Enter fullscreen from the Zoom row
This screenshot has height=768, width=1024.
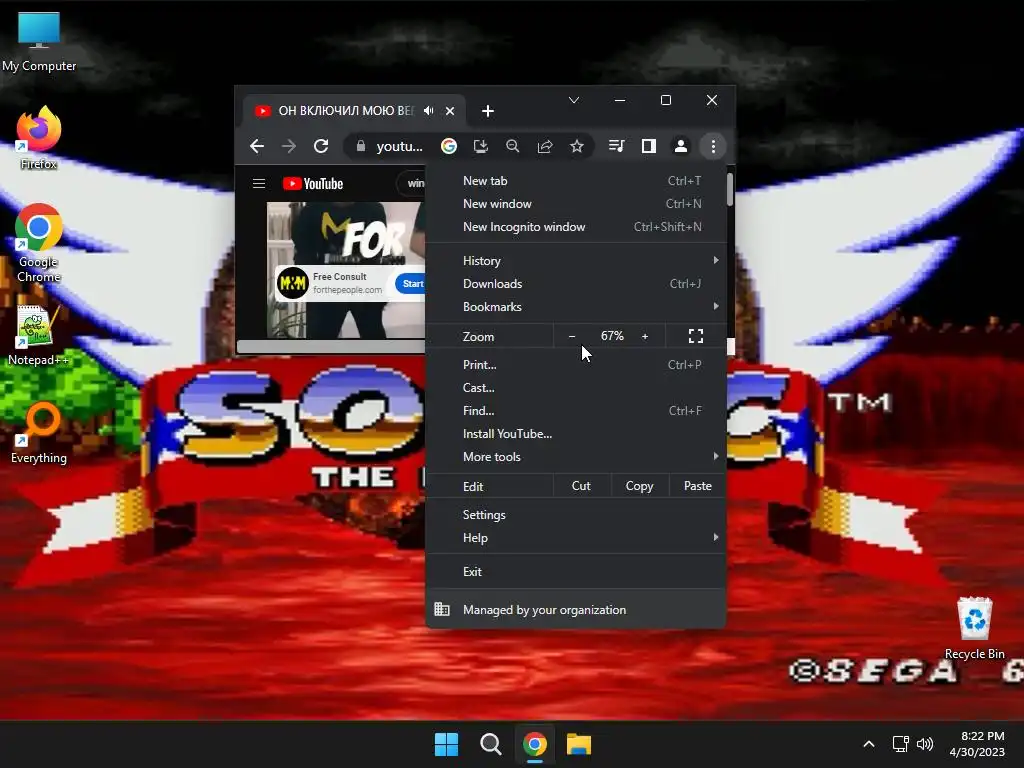pyautogui.click(x=696, y=336)
